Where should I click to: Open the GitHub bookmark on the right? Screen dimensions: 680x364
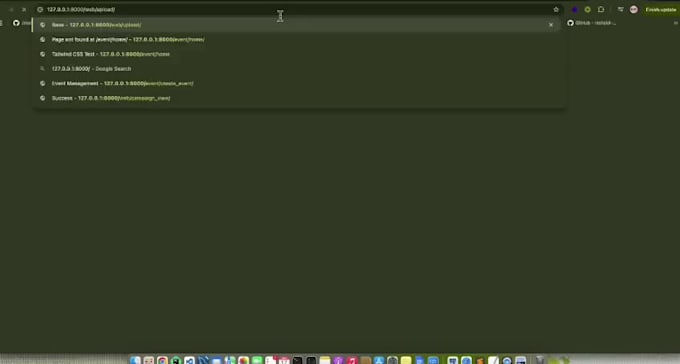(592, 23)
